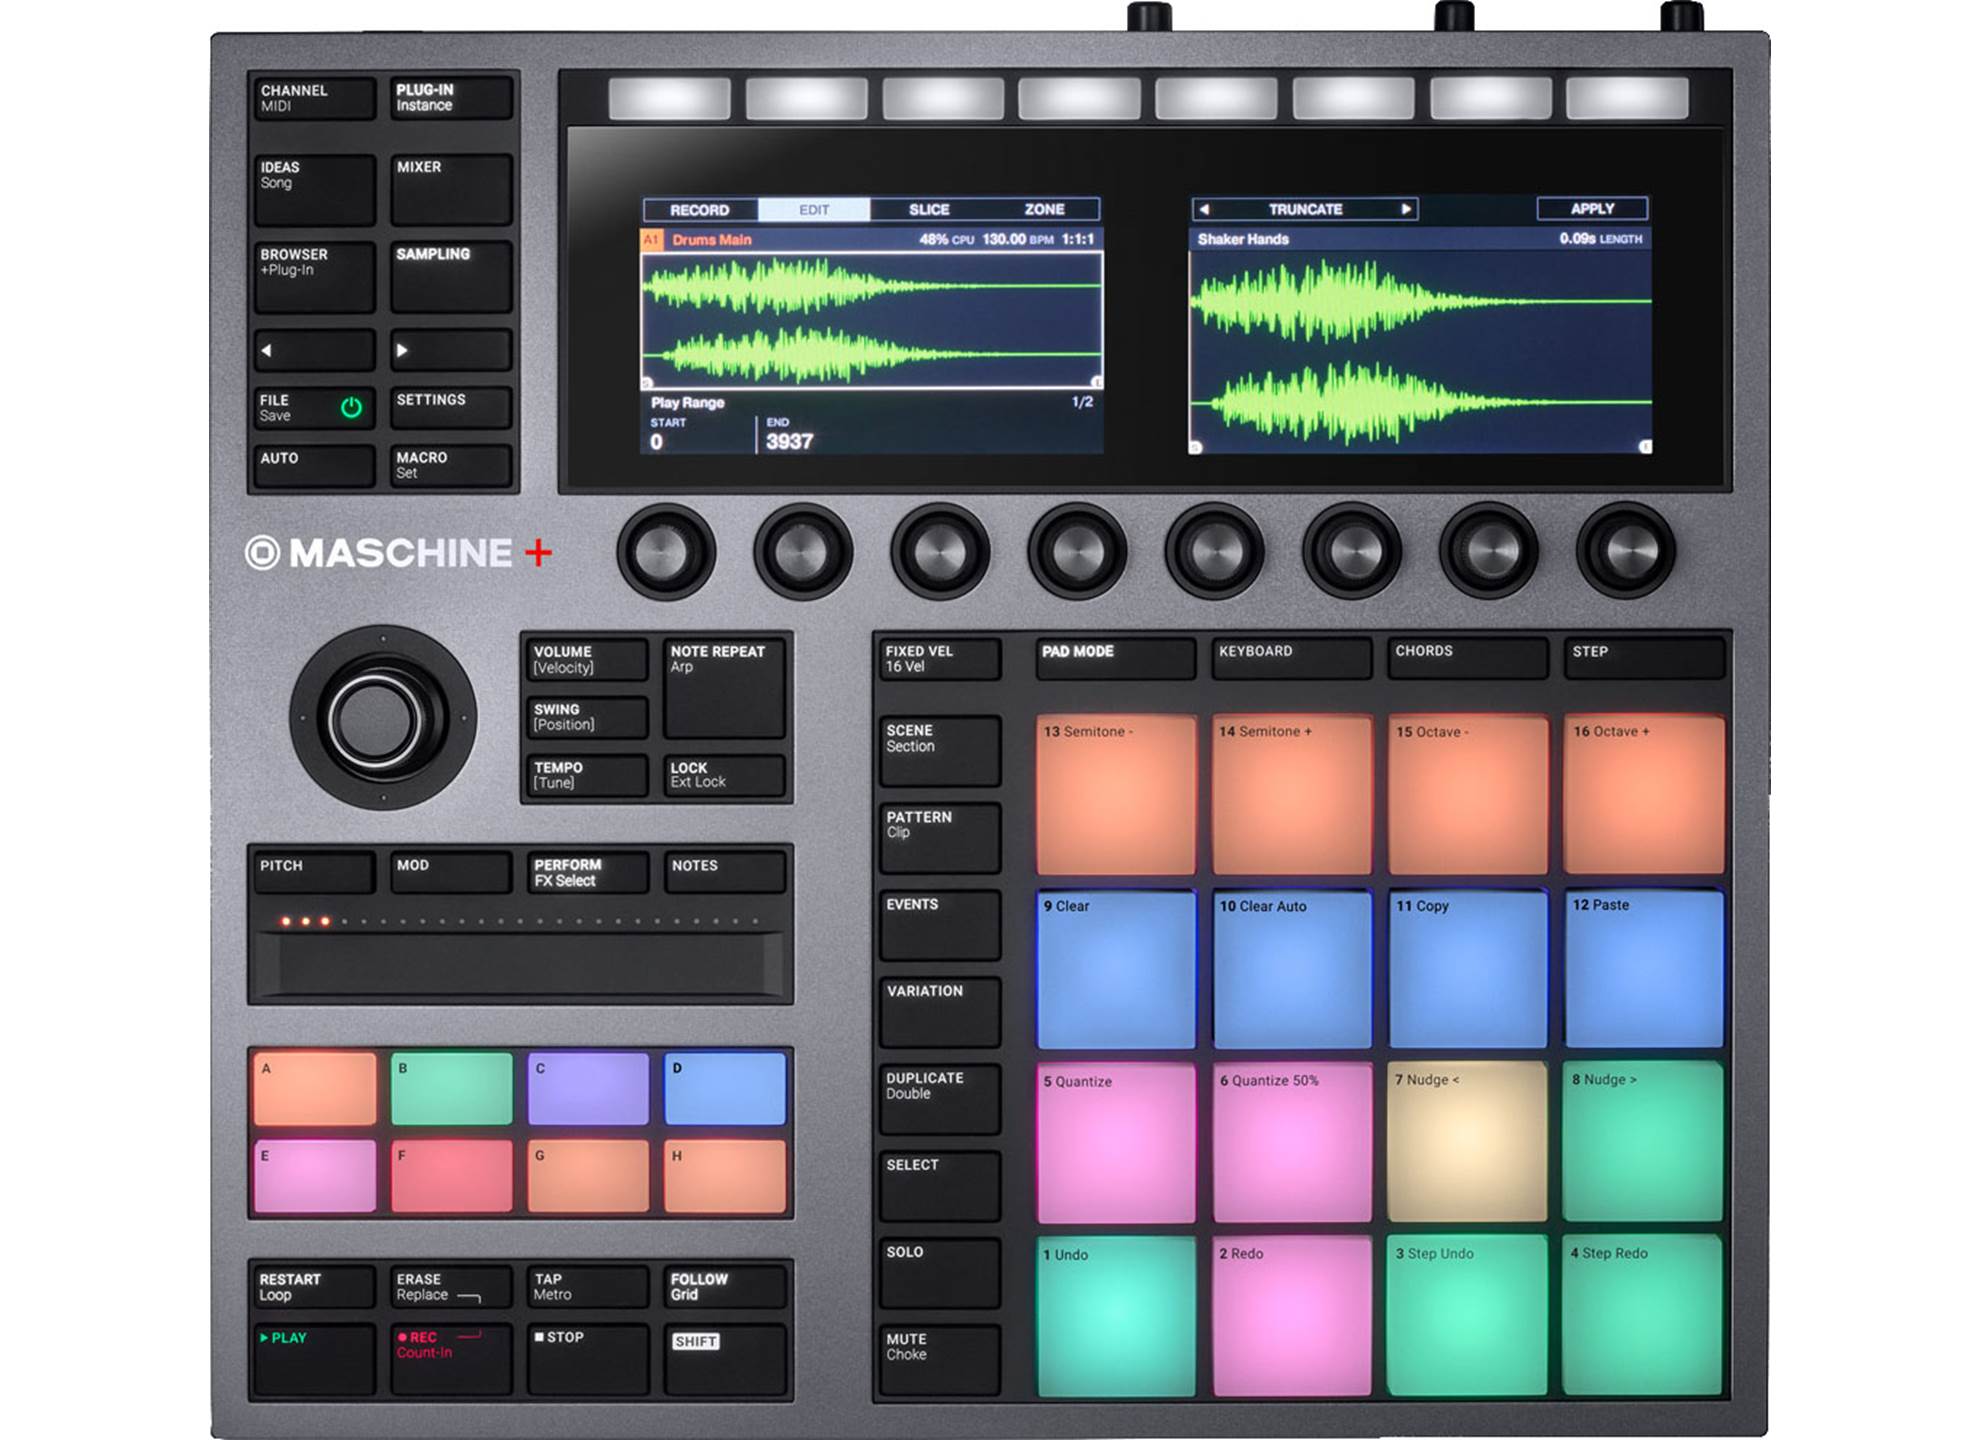Arm recording with the REC Count-In button
1980x1440 pixels.
click(x=450, y=1359)
